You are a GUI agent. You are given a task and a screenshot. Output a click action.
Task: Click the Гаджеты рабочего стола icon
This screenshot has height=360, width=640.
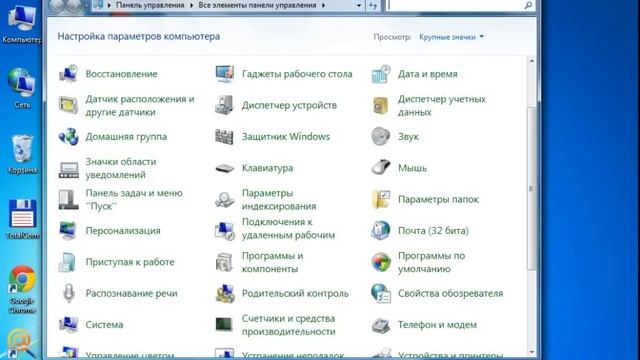click(224, 74)
